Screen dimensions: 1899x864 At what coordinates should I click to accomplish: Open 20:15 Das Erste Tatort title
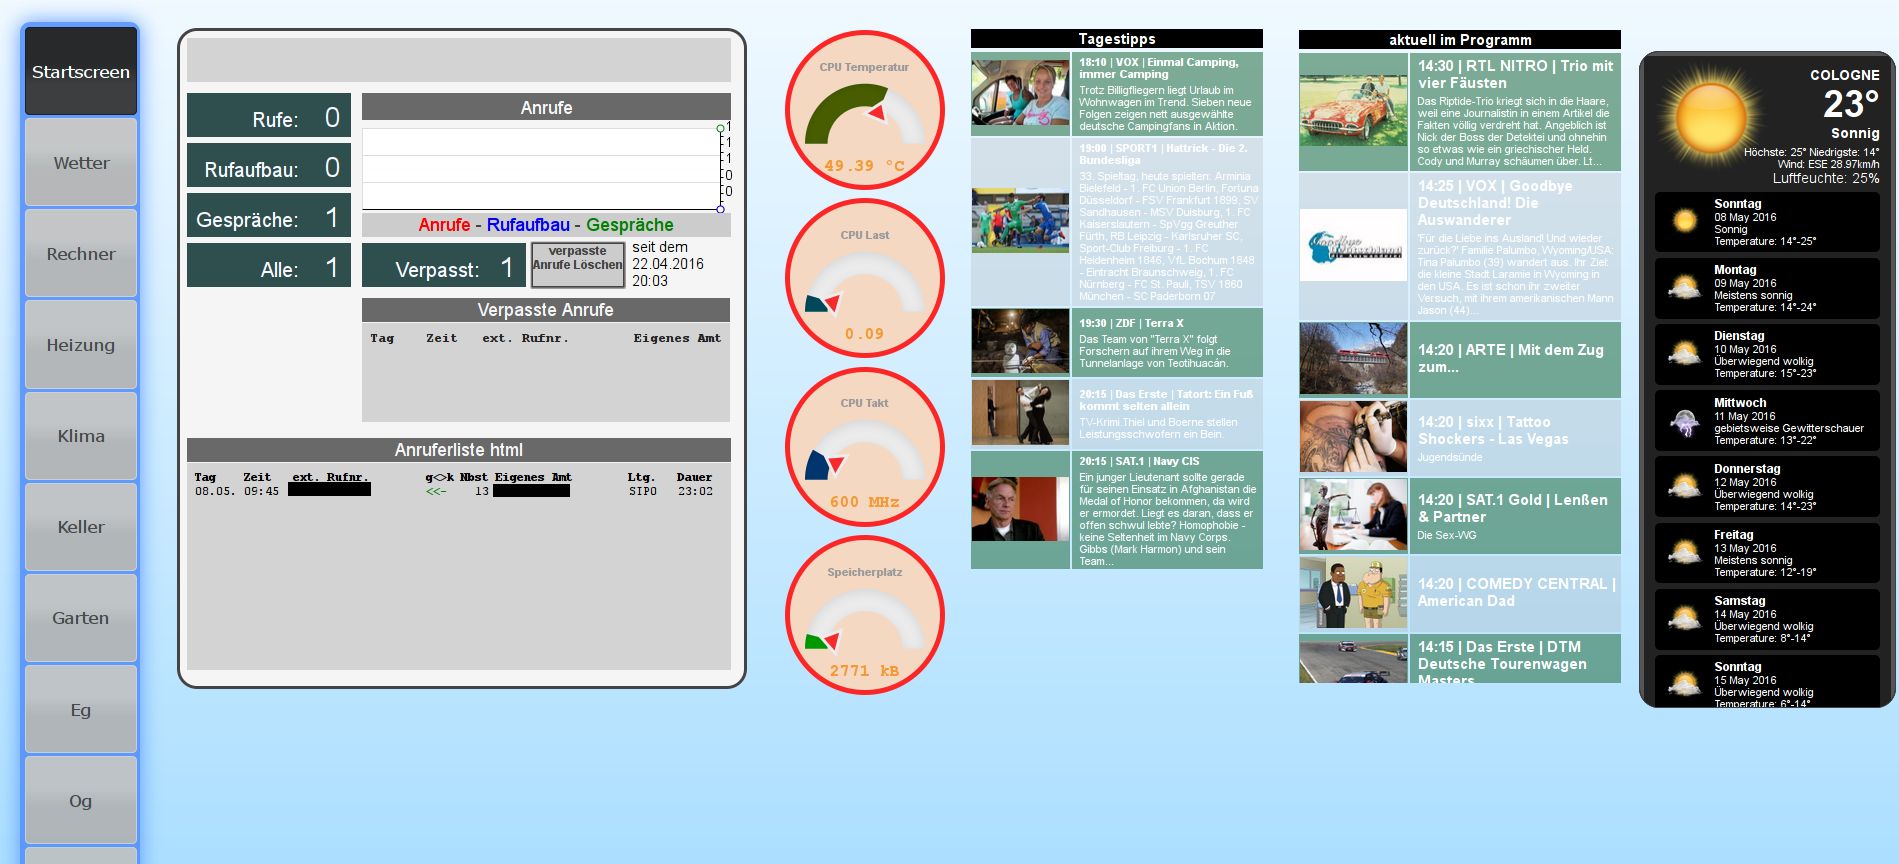coord(1166,400)
